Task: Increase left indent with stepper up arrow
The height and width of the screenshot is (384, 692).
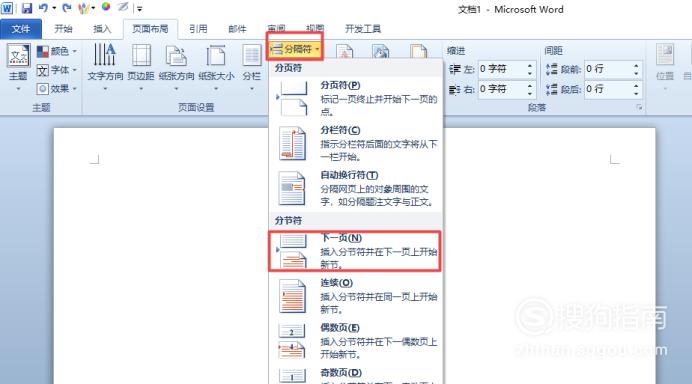Action: coord(530,66)
